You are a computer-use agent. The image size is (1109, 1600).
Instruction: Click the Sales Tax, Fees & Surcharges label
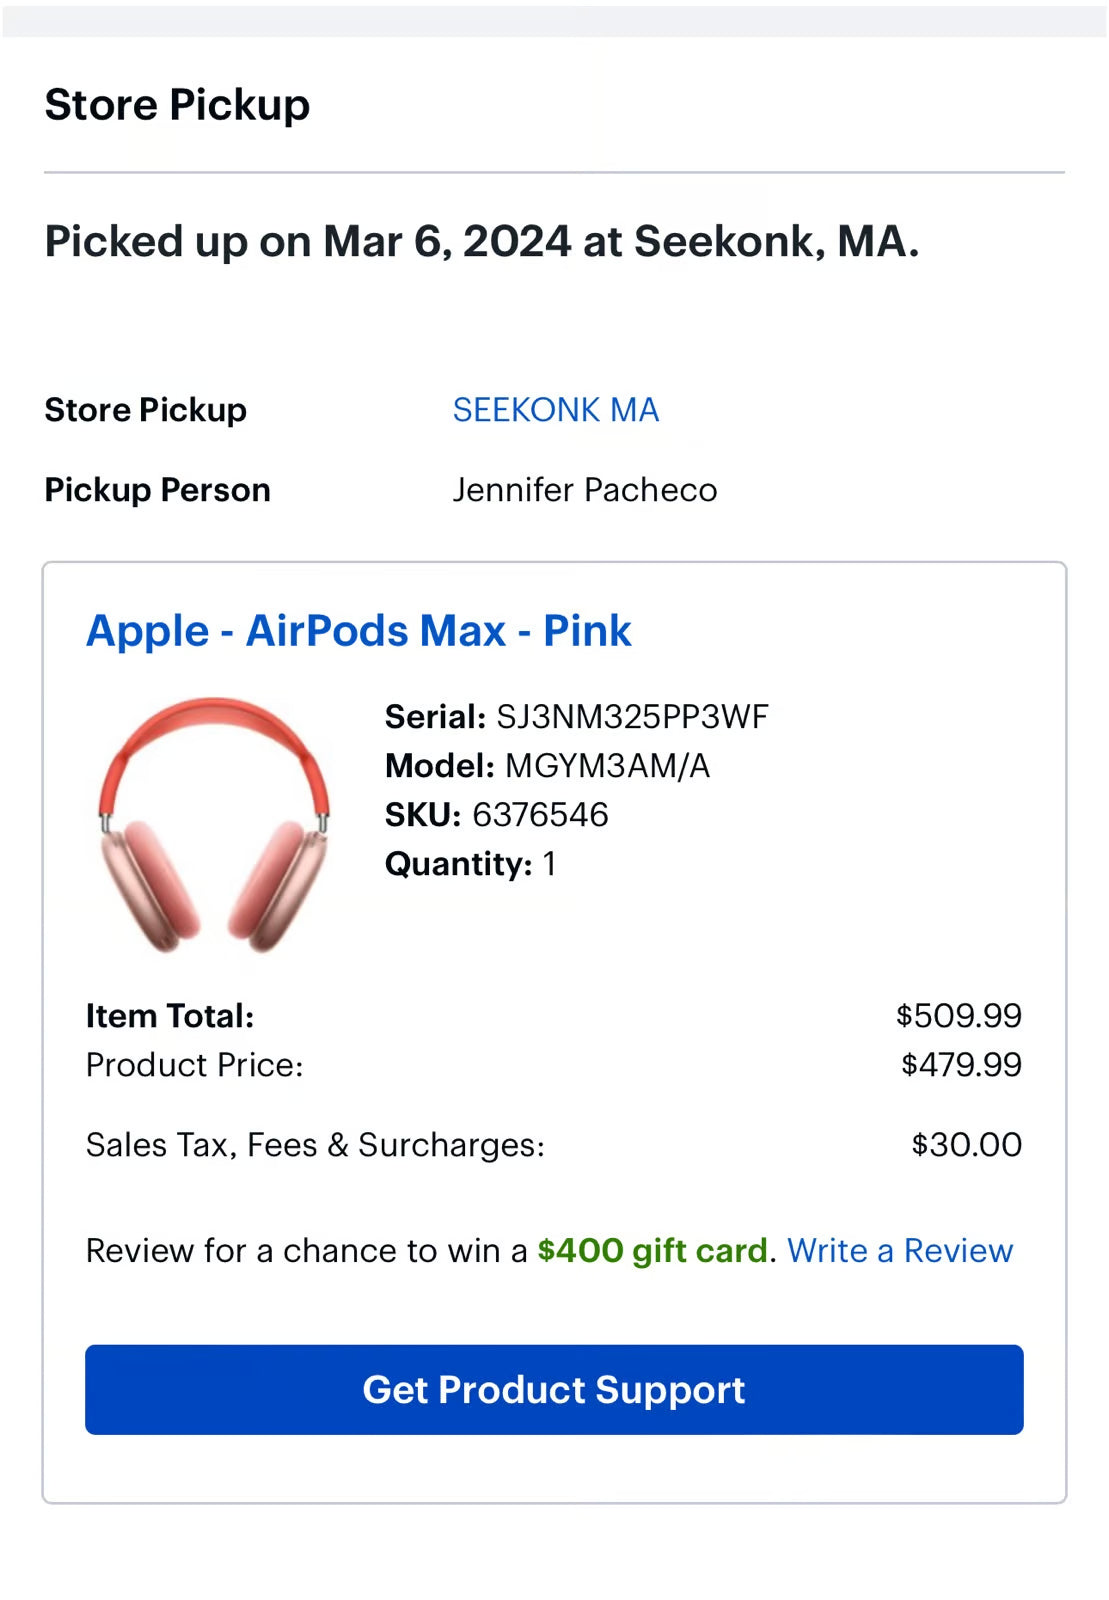(x=314, y=1143)
